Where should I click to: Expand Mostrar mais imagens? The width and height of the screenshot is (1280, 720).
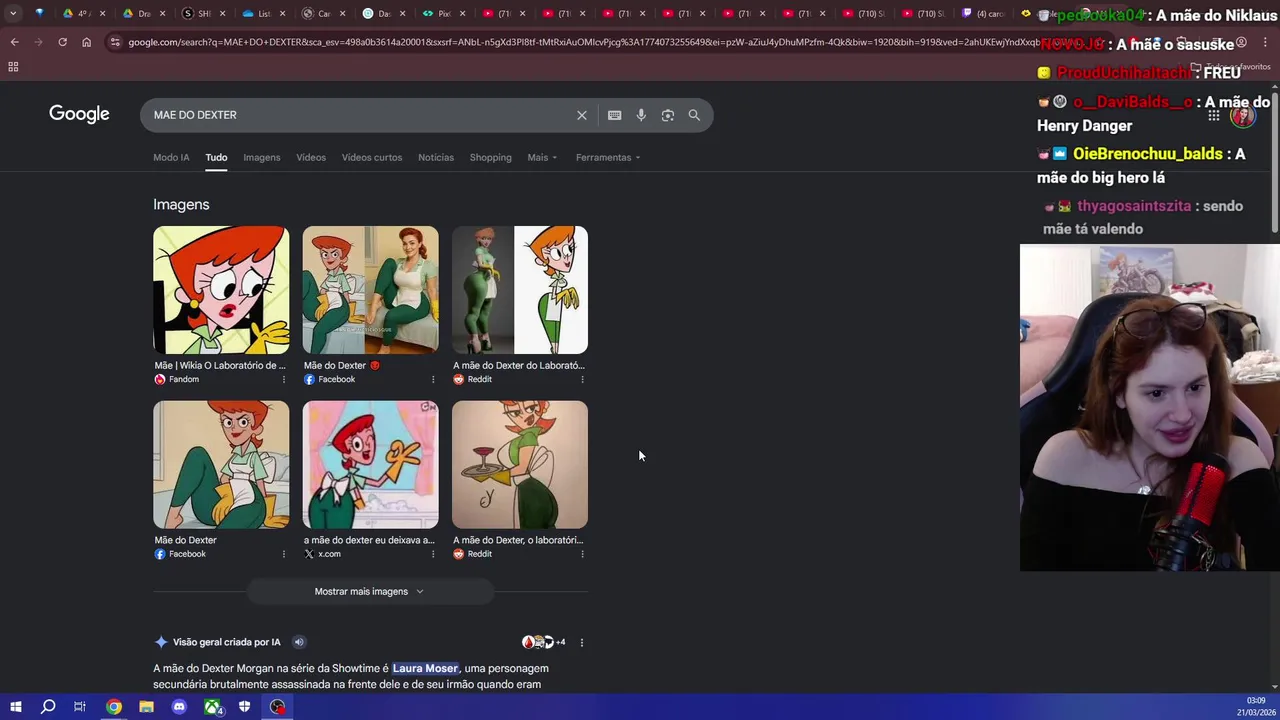click(370, 591)
